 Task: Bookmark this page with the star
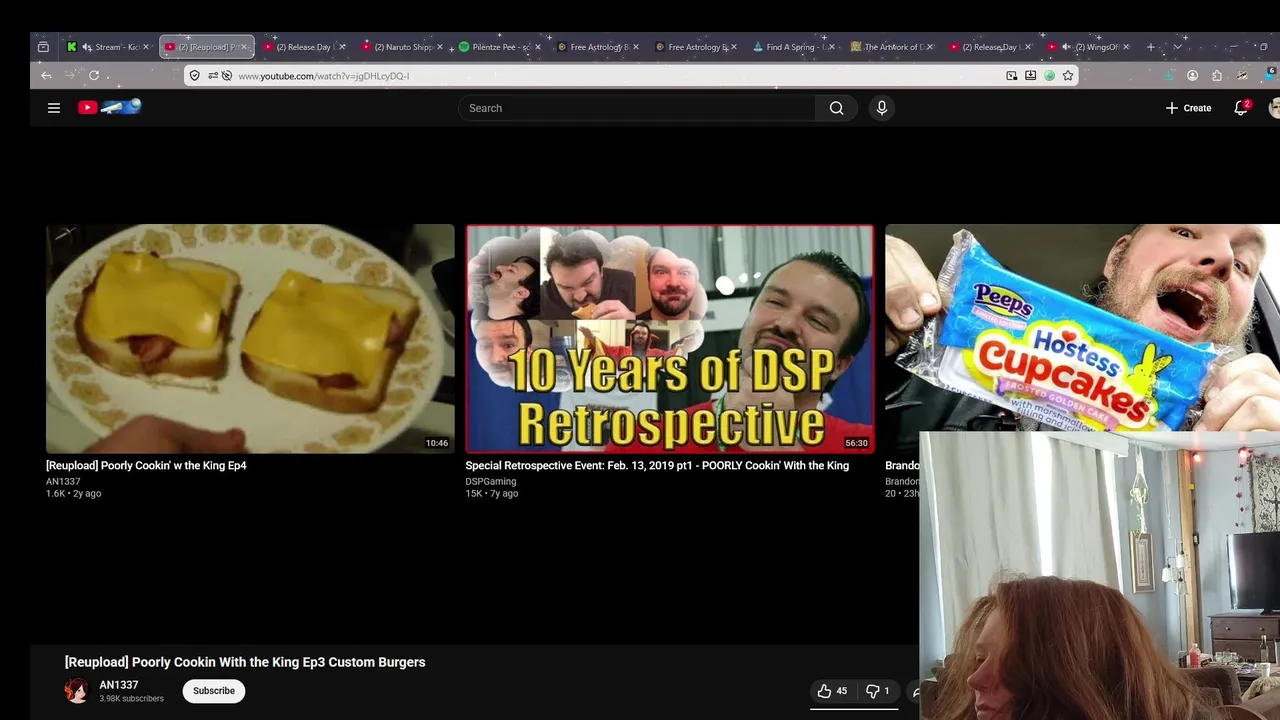tap(1068, 75)
